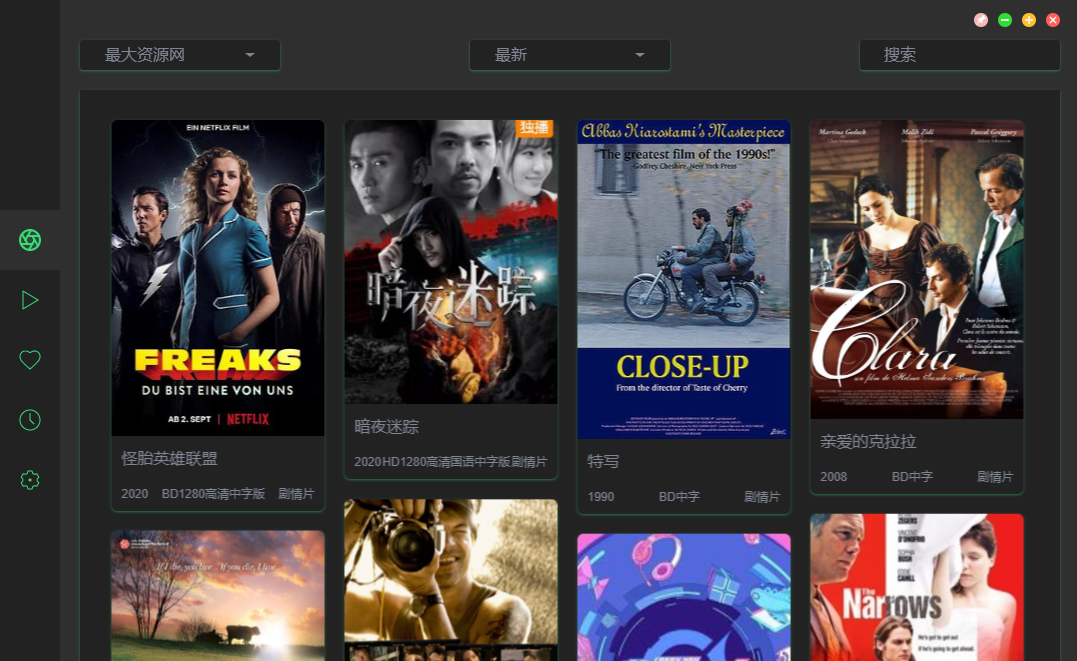Open the Clara movie poster
The width and height of the screenshot is (1077, 661).
tap(916, 269)
